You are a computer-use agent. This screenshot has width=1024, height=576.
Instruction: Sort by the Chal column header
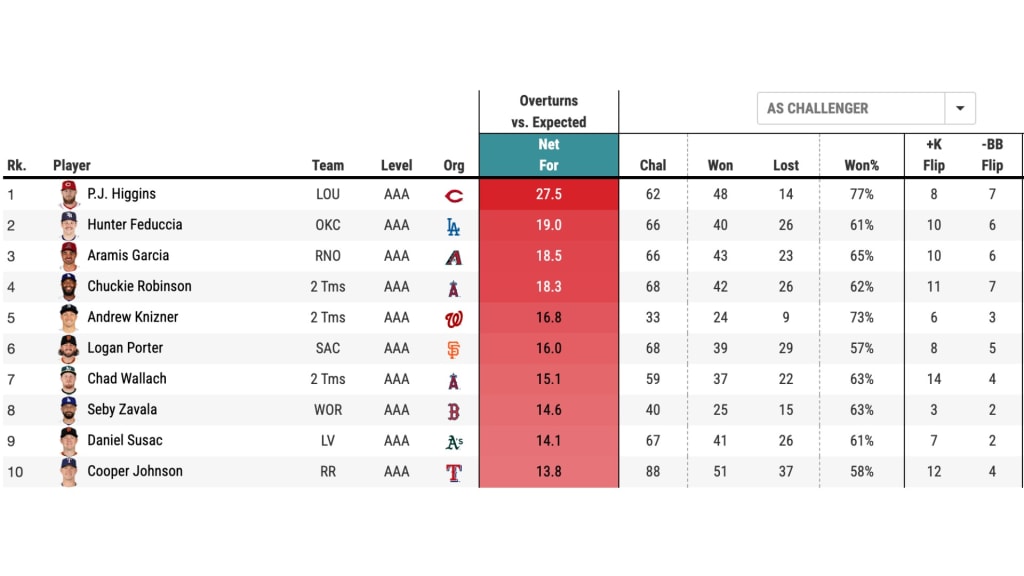pos(653,165)
